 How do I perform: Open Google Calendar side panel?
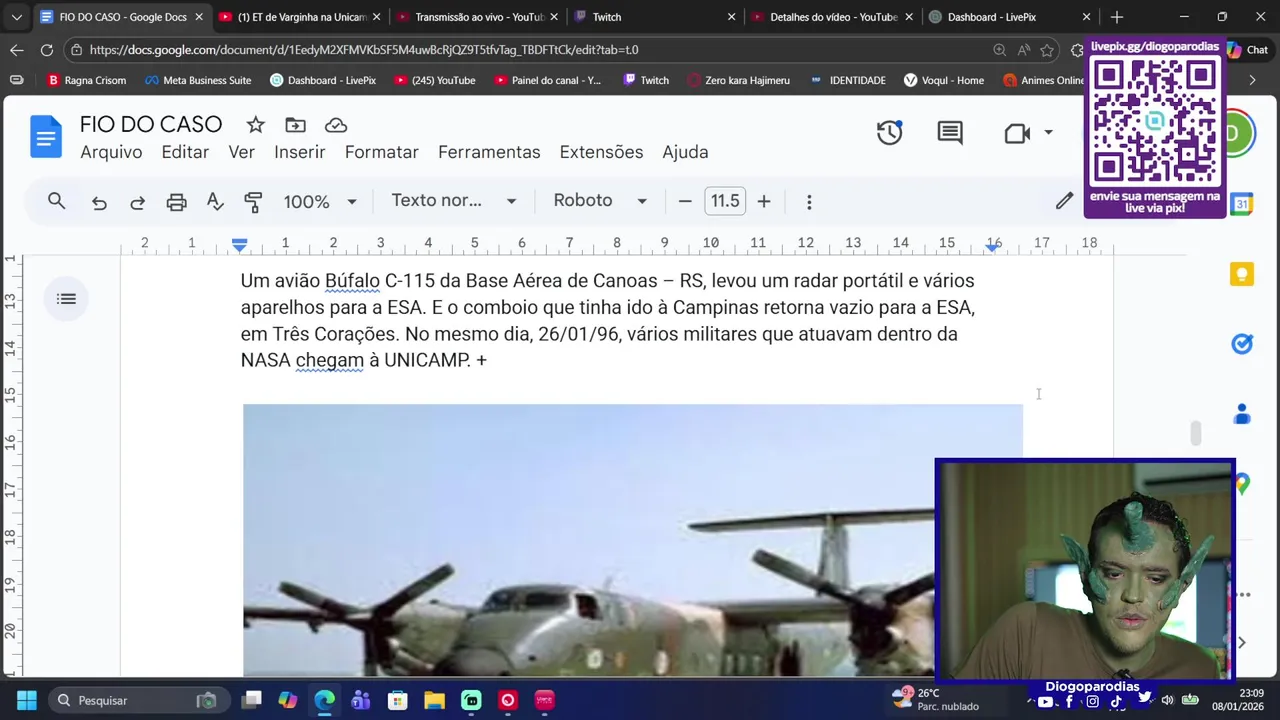[x=1242, y=204]
